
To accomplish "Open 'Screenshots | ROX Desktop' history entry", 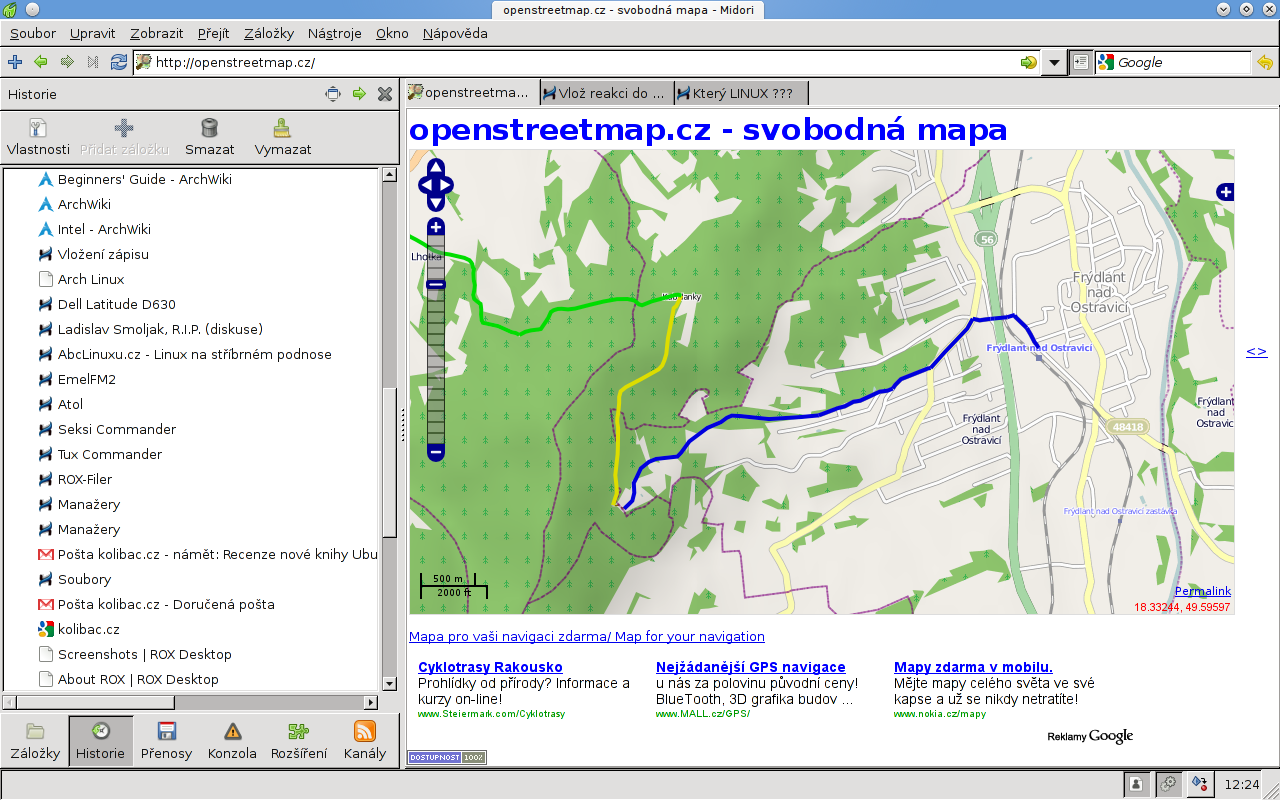I will click(144, 654).
